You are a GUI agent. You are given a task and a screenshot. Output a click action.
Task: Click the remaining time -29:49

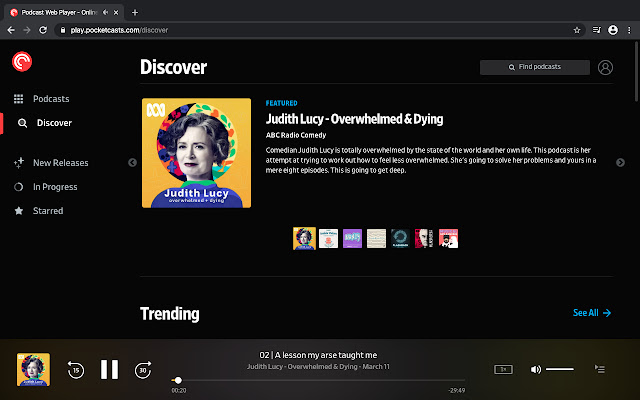[456, 391]
